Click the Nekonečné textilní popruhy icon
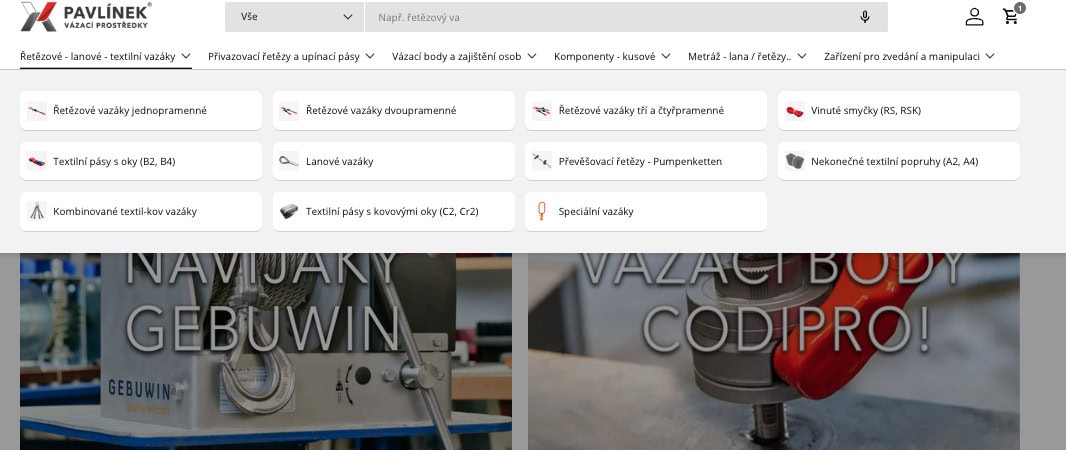 tap(794, 161)
